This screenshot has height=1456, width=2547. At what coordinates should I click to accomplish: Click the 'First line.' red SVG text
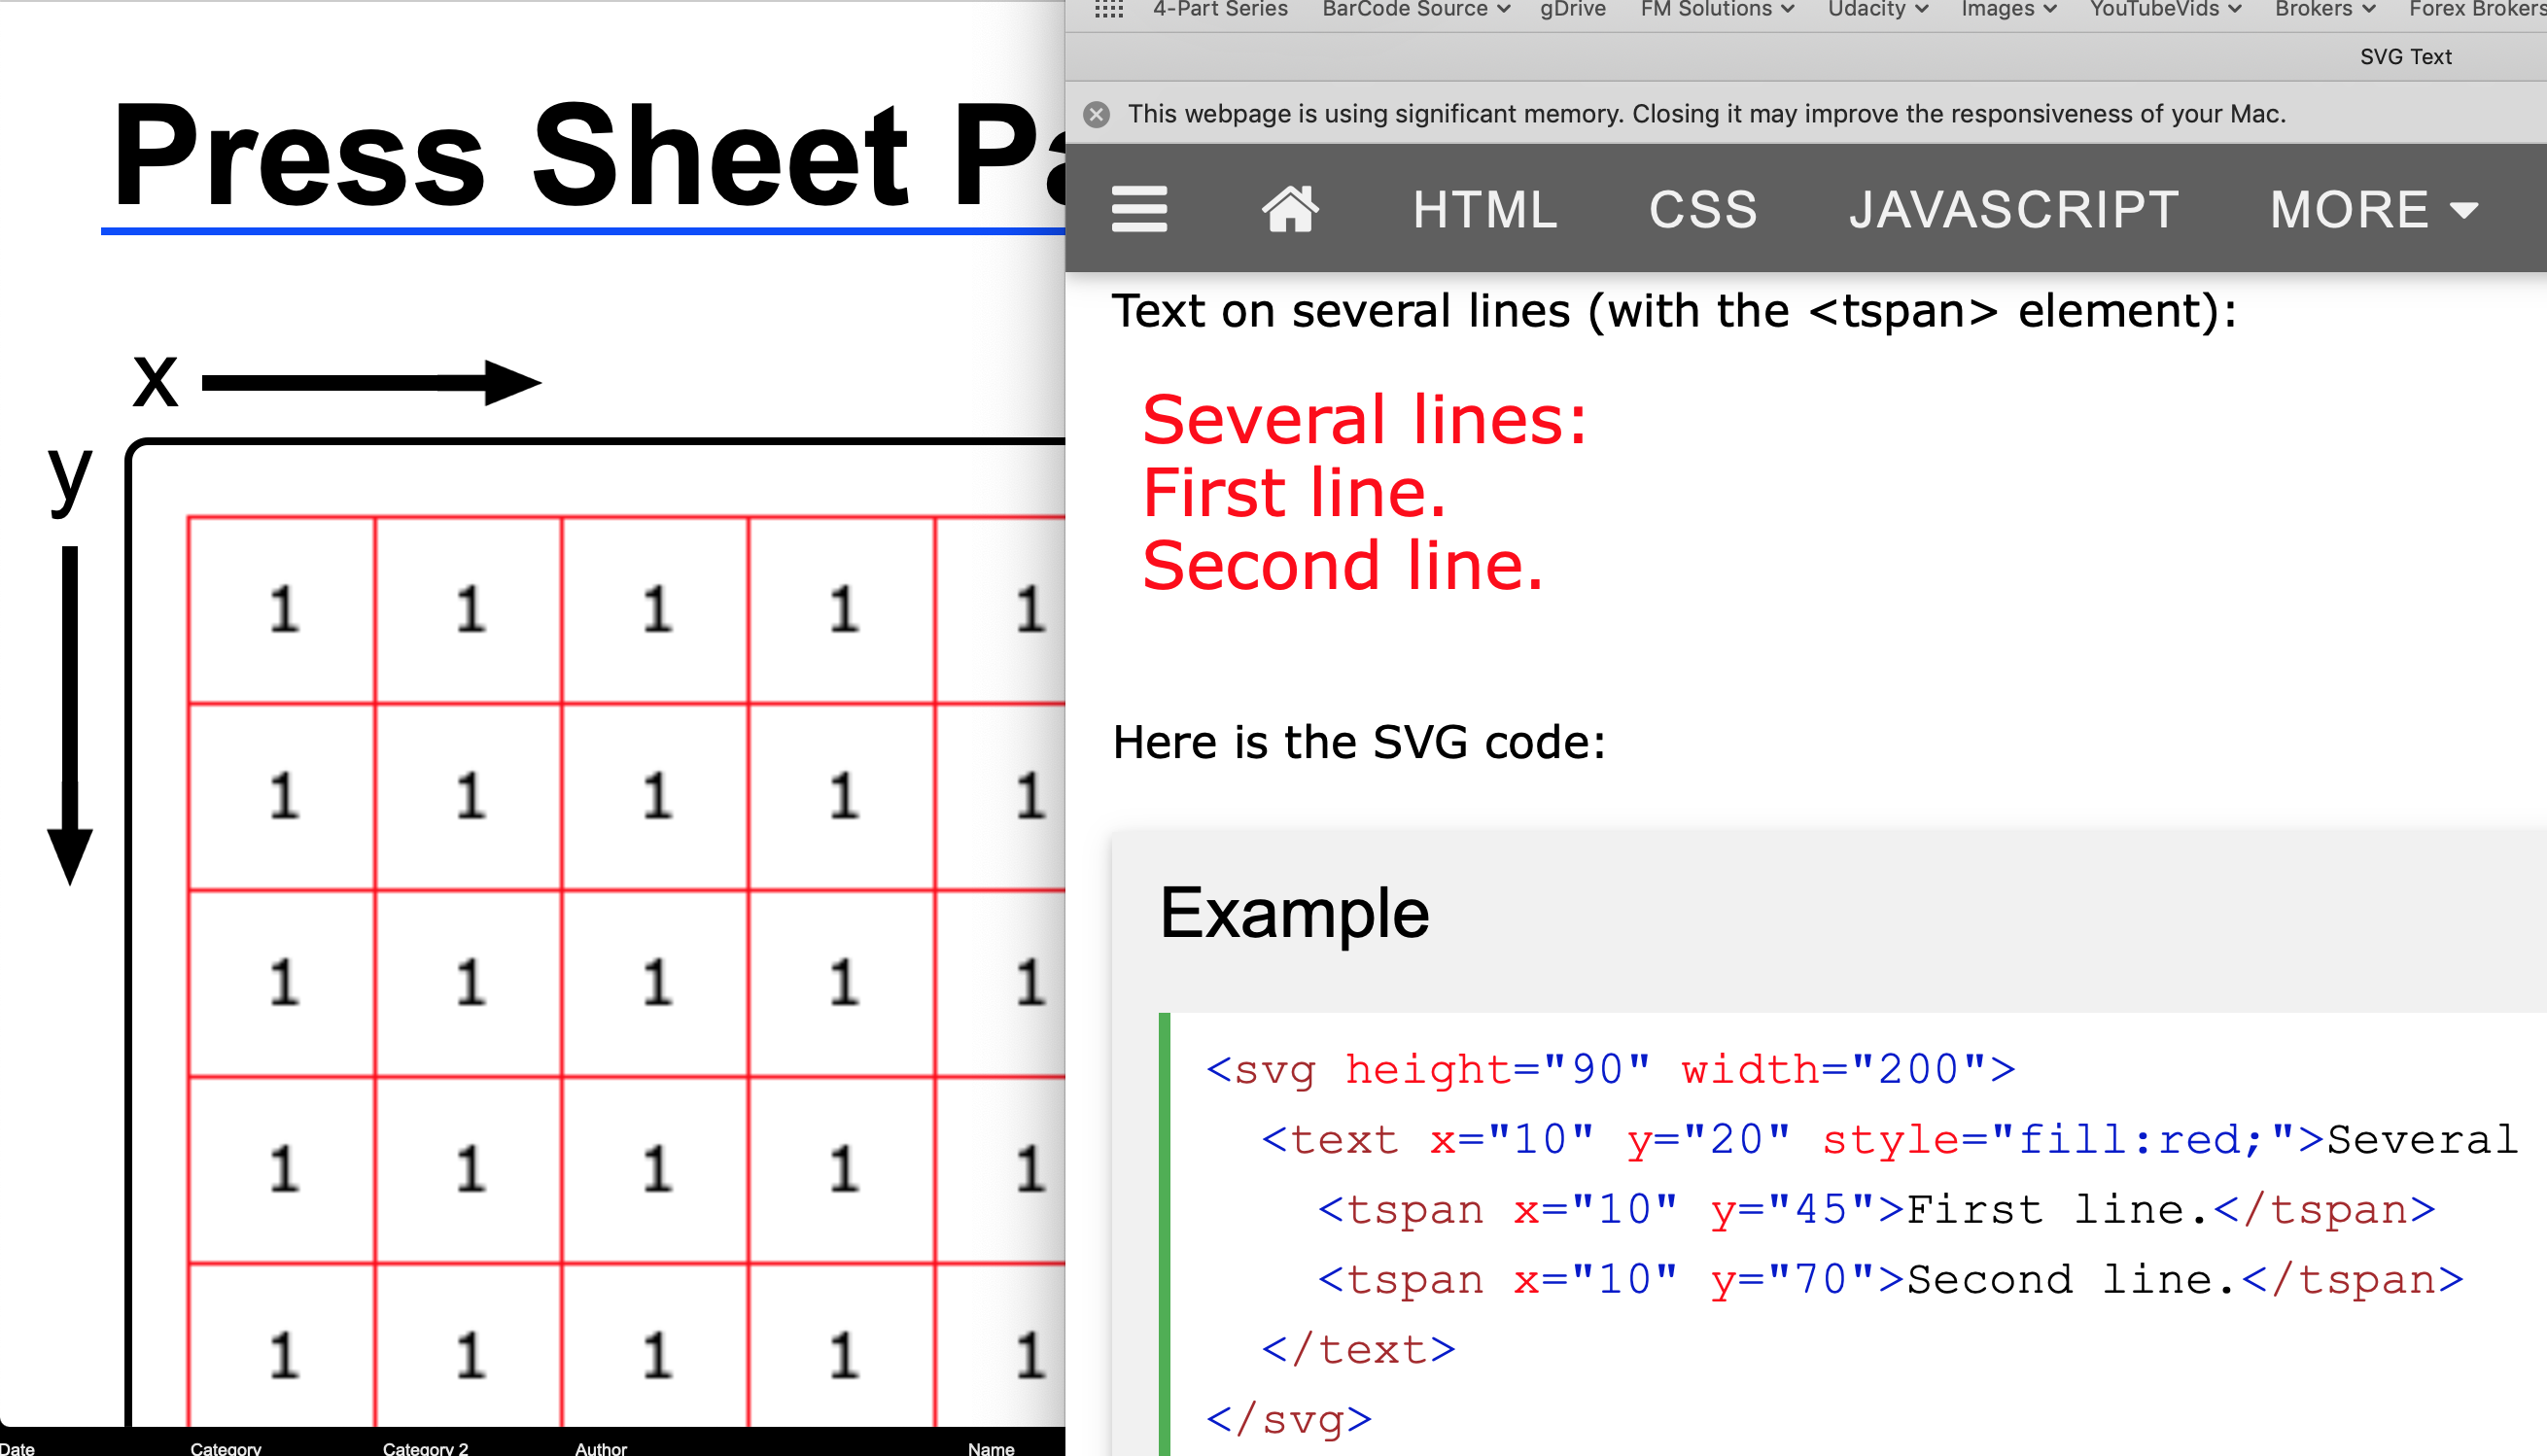[x=1294, y=493]
